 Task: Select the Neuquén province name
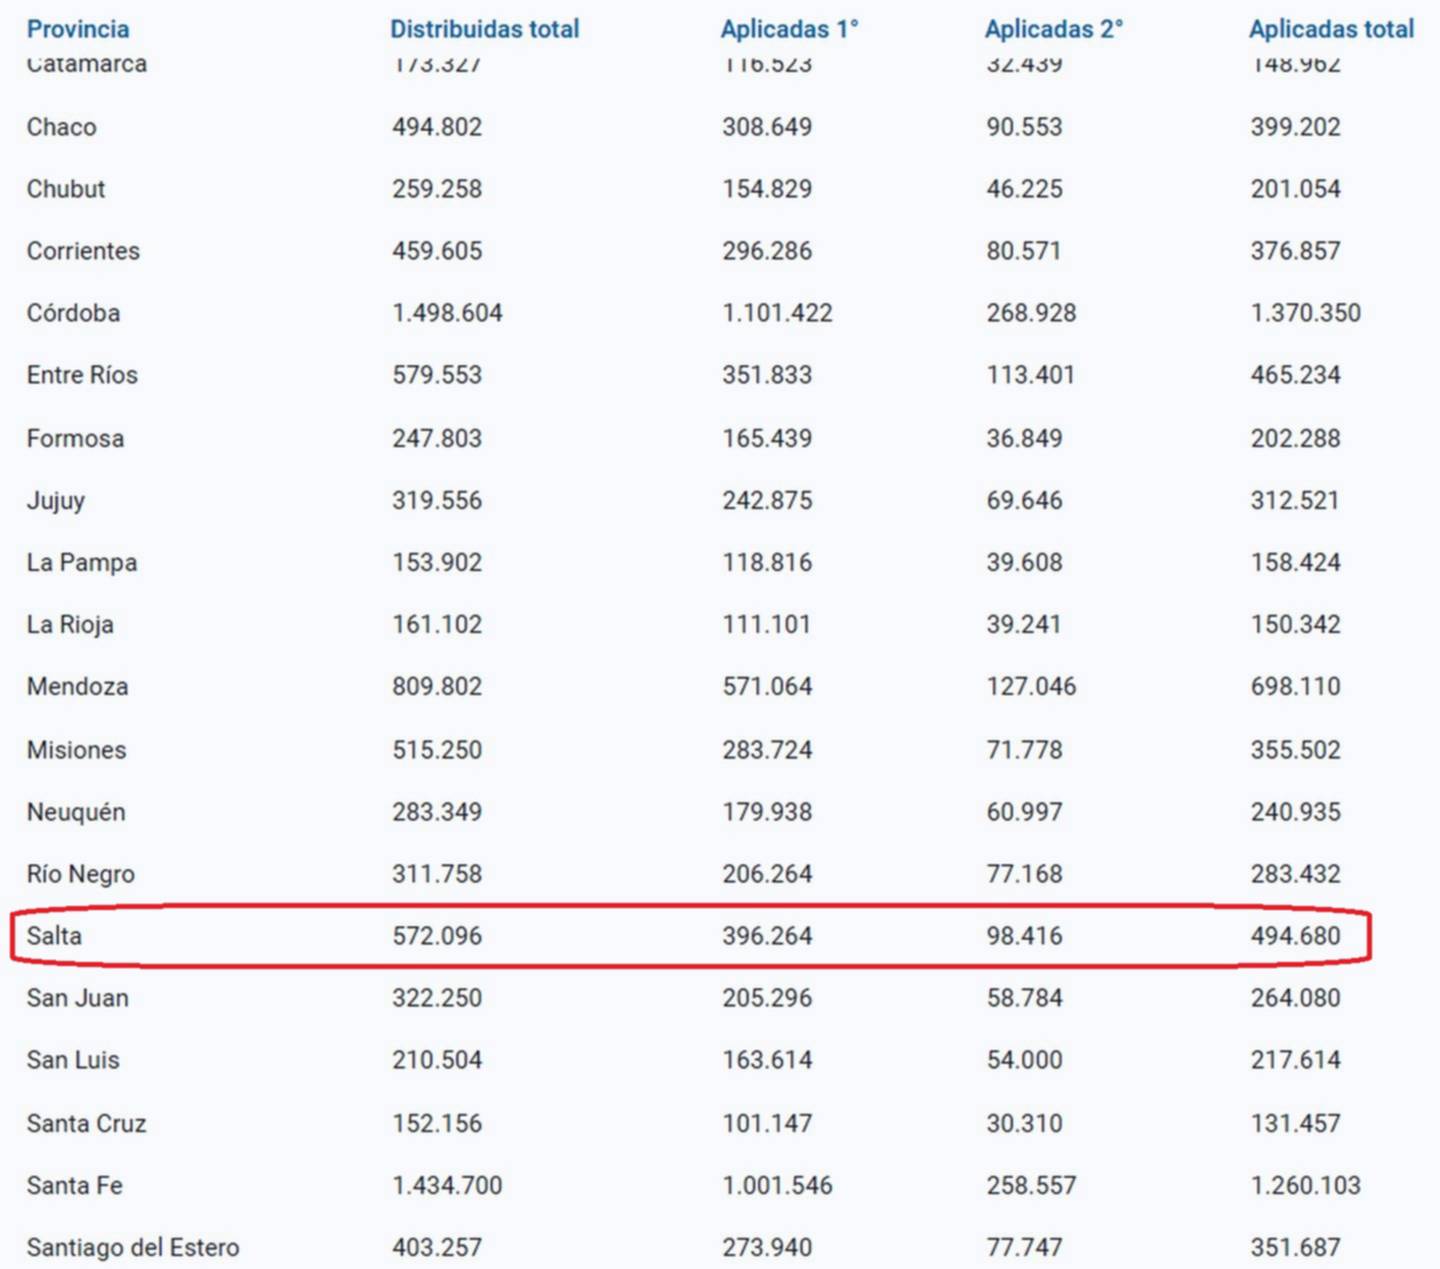(76, 812)
